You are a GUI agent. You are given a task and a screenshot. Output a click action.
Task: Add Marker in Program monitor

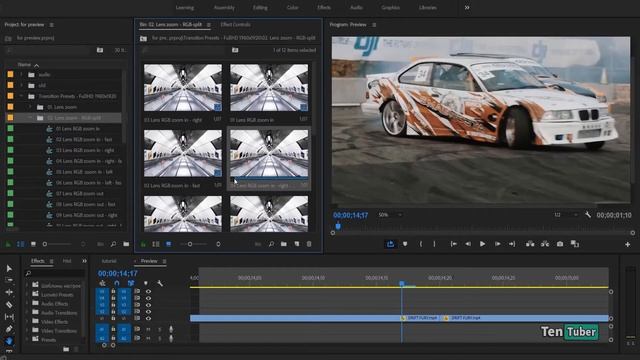[405, 244]
